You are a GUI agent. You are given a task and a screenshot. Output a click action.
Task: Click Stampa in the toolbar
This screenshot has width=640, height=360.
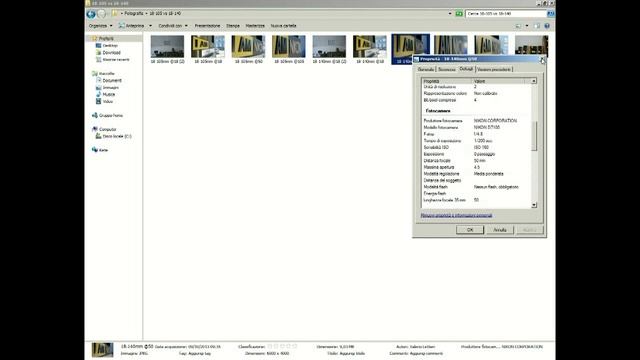tap(233, 26)
